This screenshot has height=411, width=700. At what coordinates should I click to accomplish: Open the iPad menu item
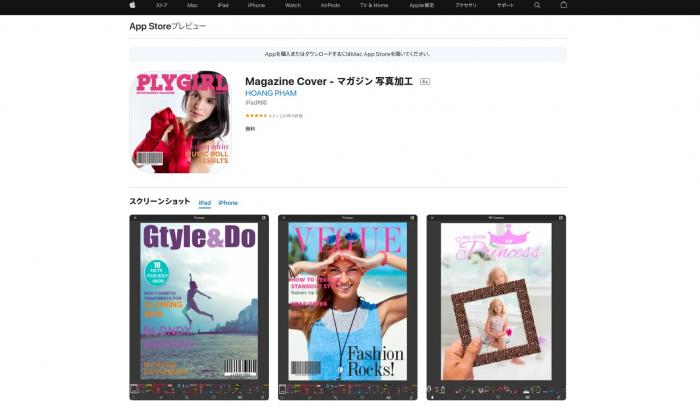point(223,5)
